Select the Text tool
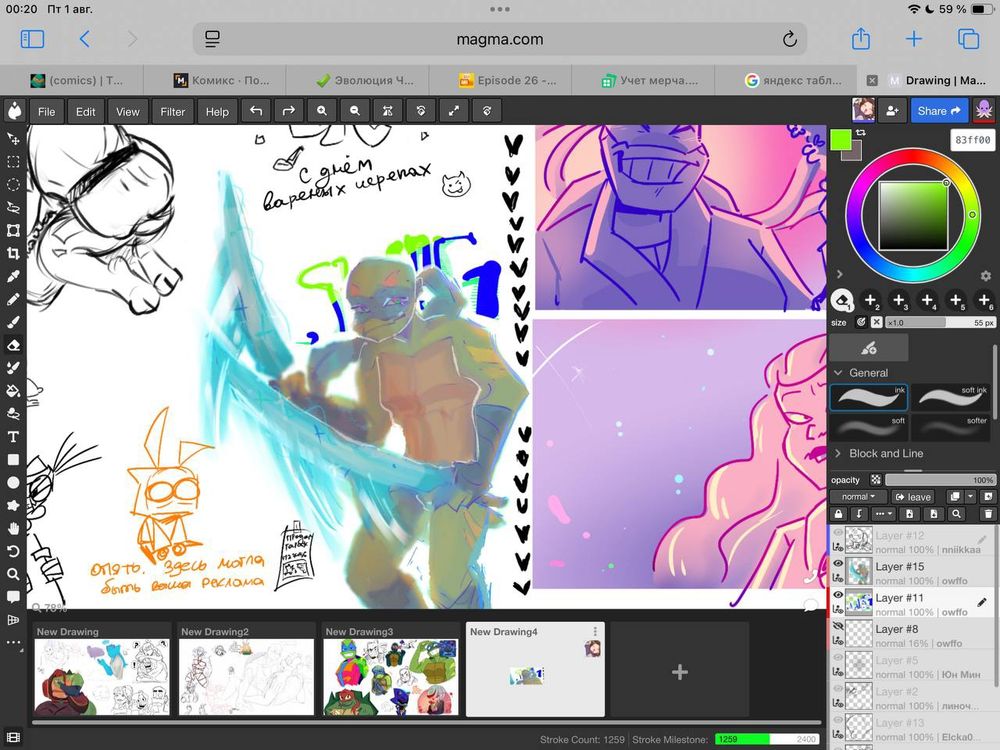The image size is (1000, 750). 13,437
